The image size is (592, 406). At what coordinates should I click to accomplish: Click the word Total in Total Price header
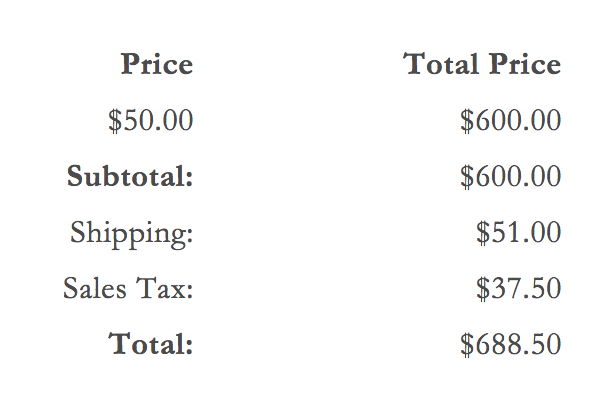[441, 64]
